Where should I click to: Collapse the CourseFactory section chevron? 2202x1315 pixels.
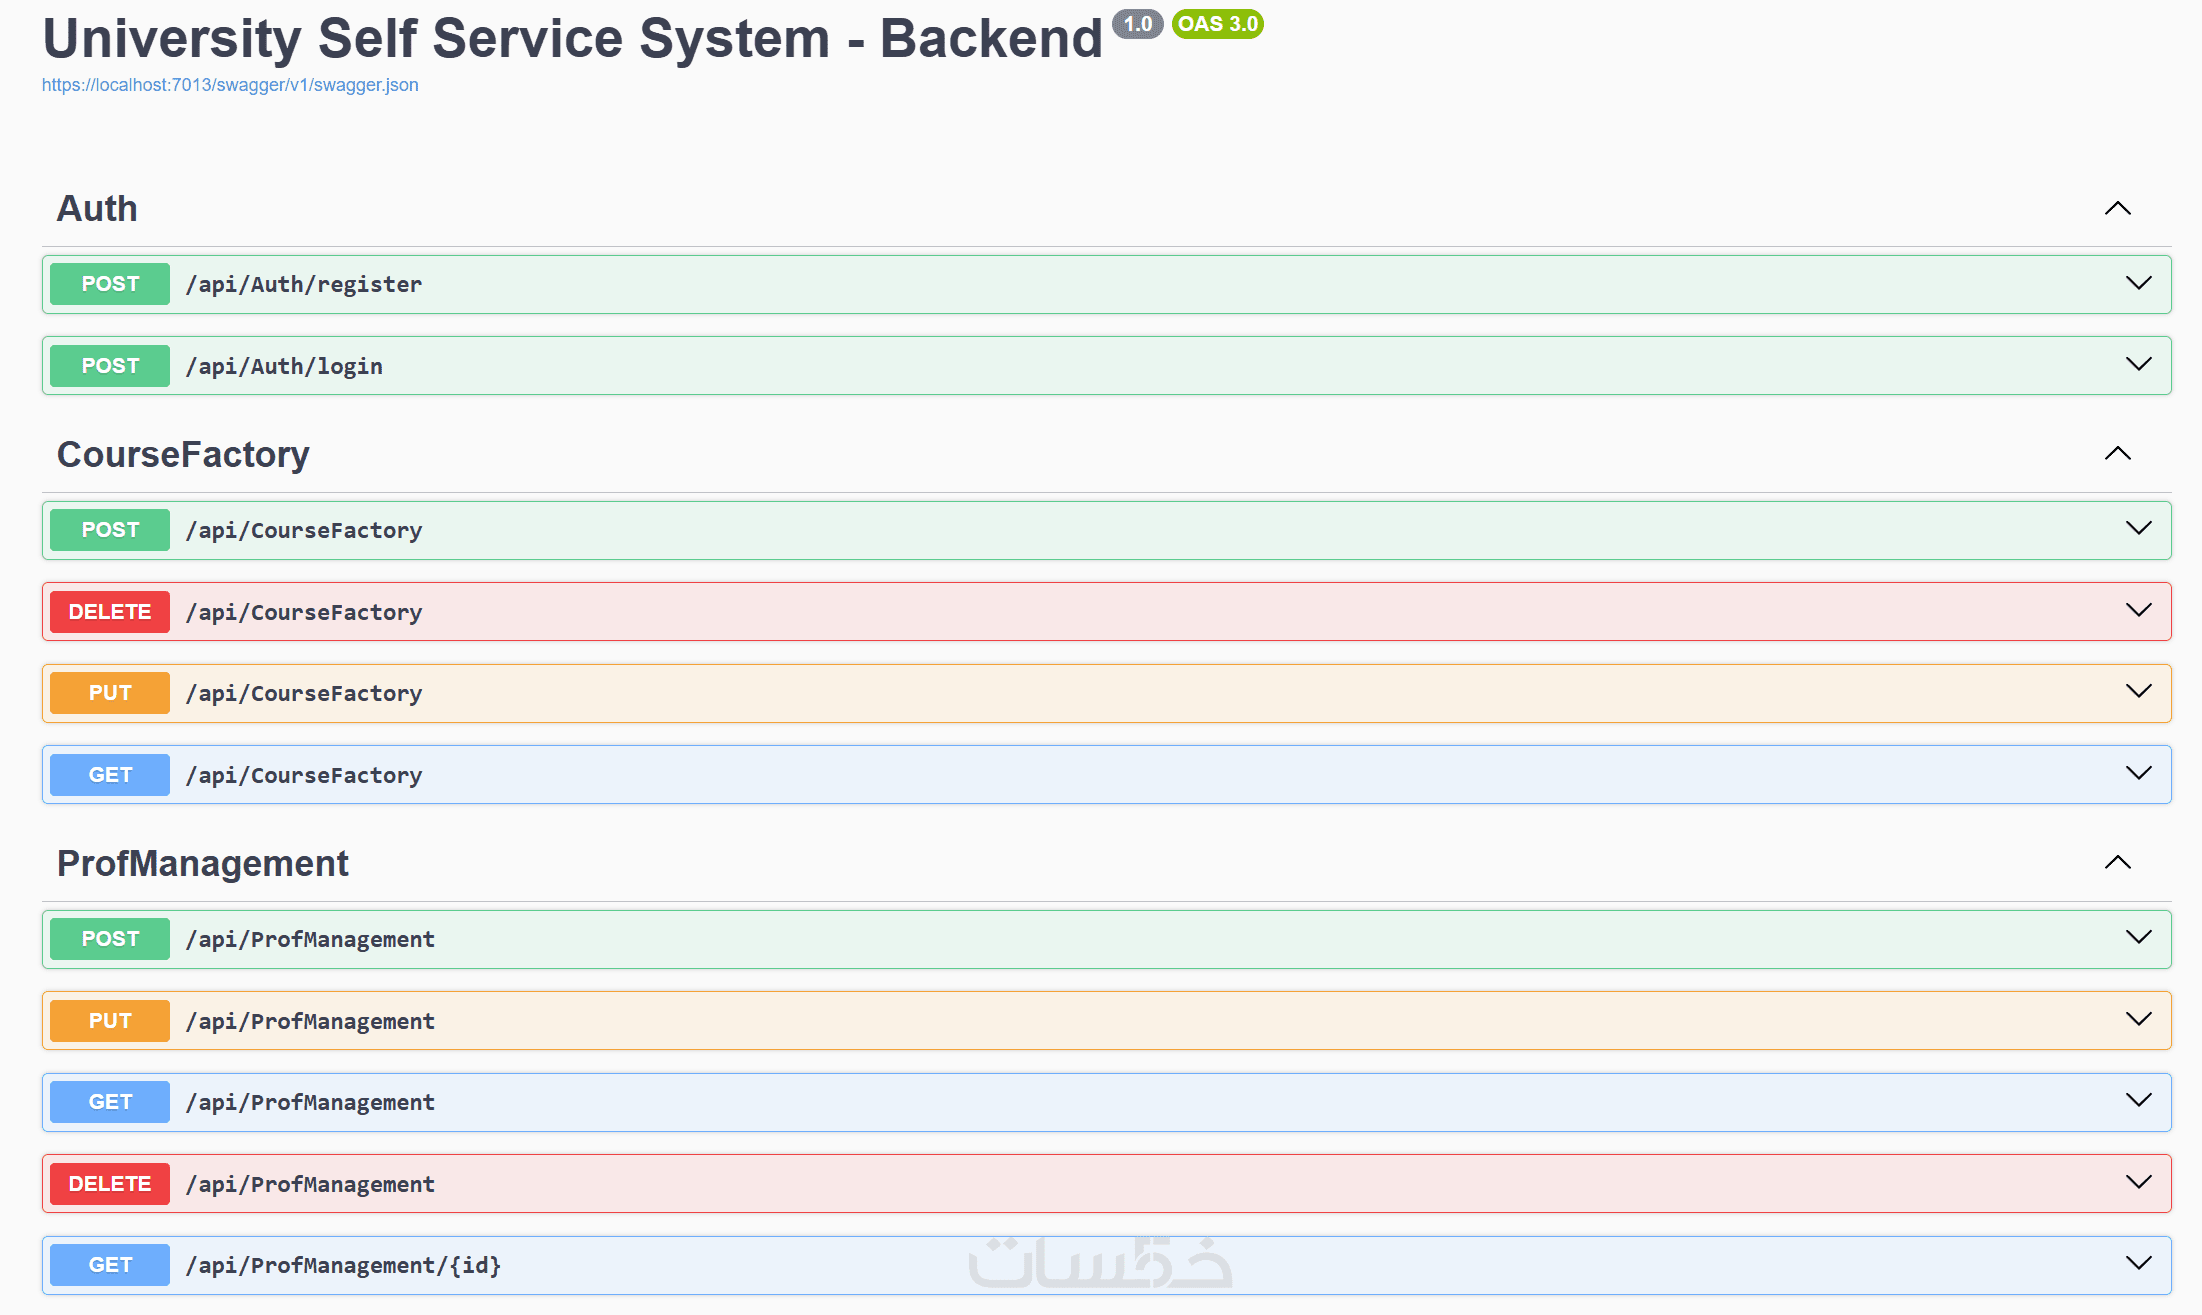[2117, 454]
